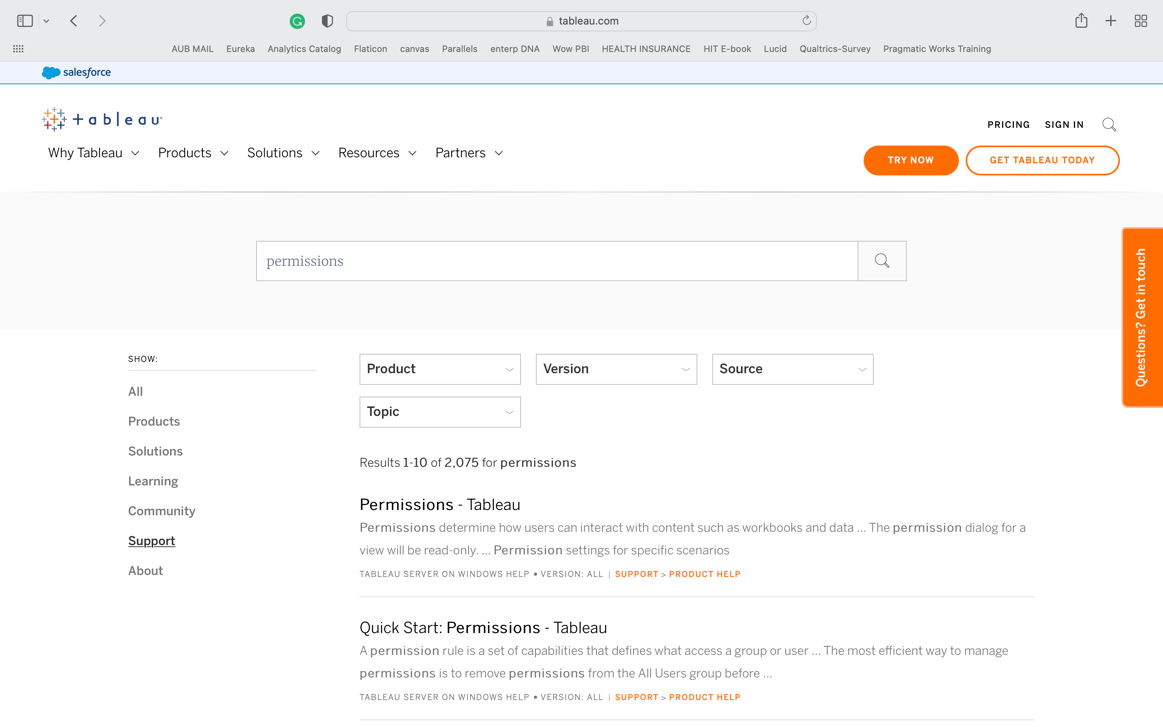Click the results count text 'Results 1-10 of 2,075'

click(x=419, y=463)
